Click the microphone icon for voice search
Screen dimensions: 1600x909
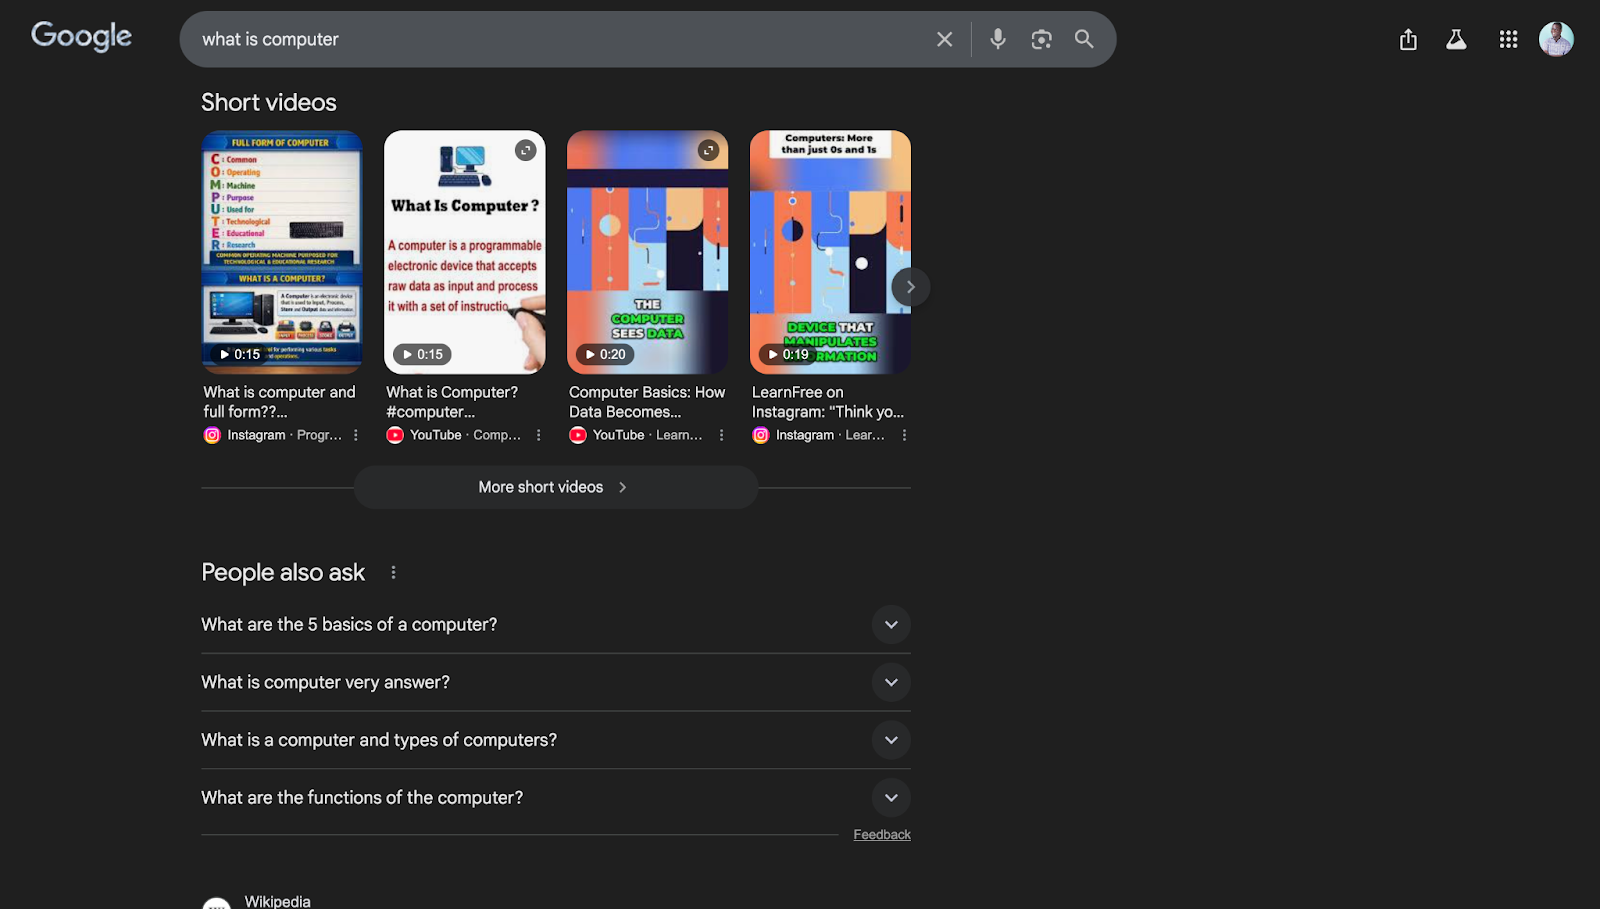[x=997, y=39]
